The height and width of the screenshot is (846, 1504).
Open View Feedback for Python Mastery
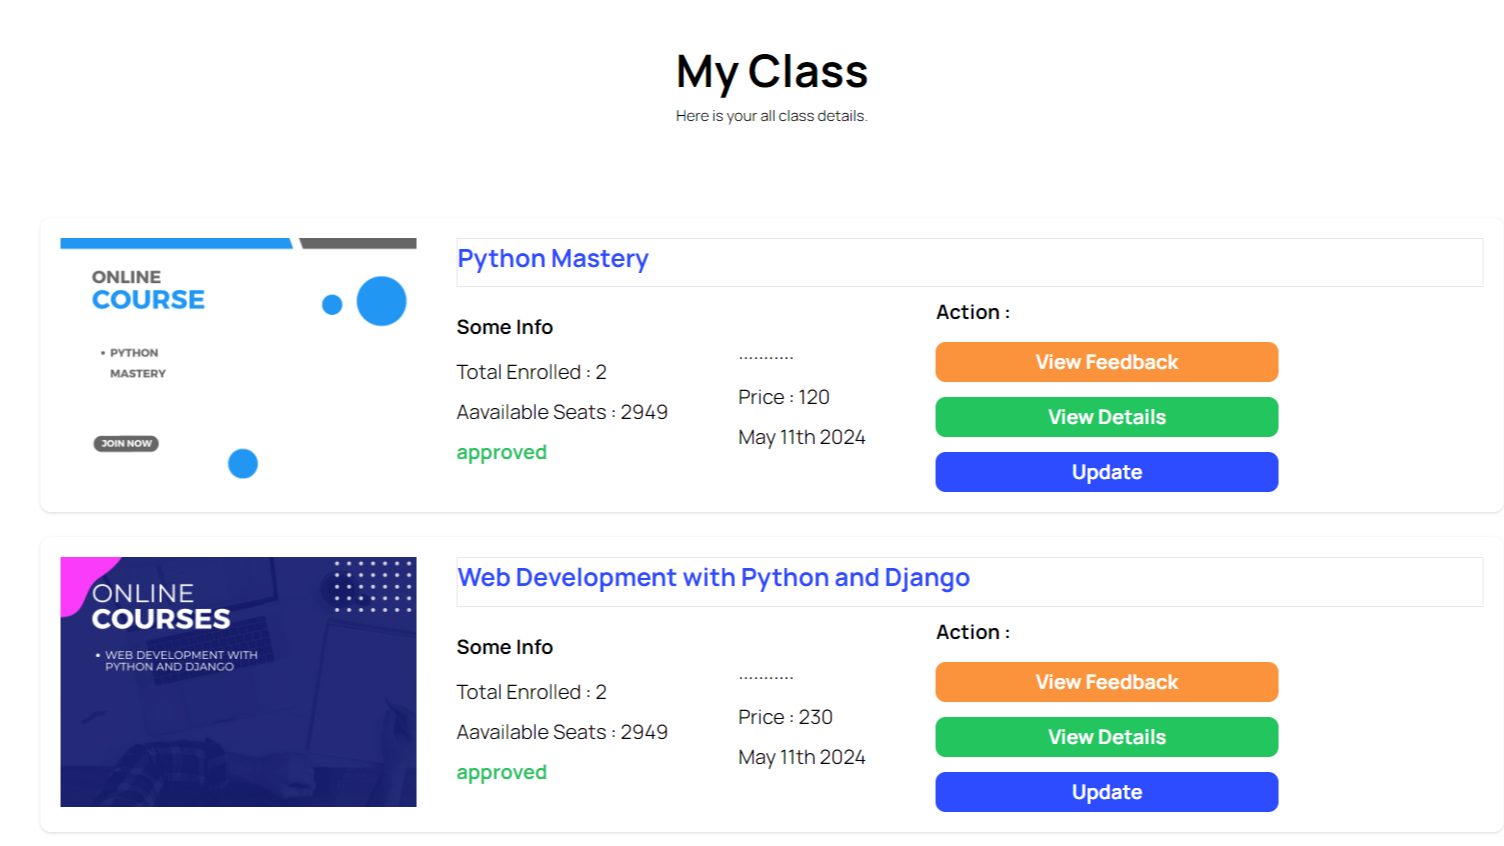(x=1106, y=362)
